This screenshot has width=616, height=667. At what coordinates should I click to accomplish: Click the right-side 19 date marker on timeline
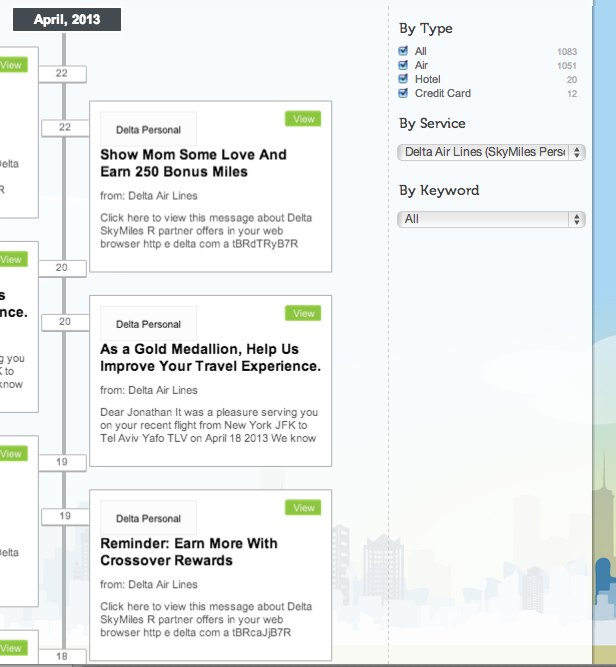(65, 516)
